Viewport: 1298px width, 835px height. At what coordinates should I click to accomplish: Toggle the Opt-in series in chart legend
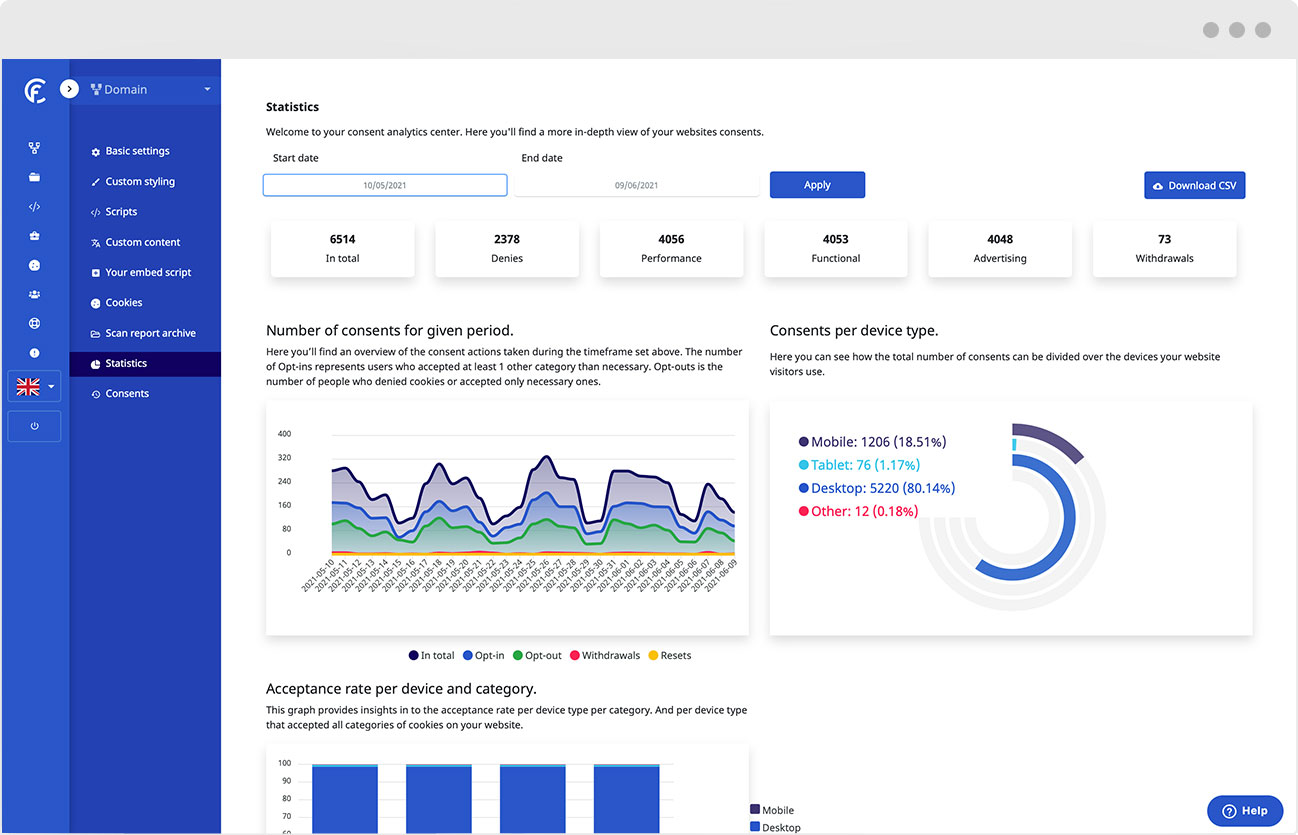click(483, 656)
